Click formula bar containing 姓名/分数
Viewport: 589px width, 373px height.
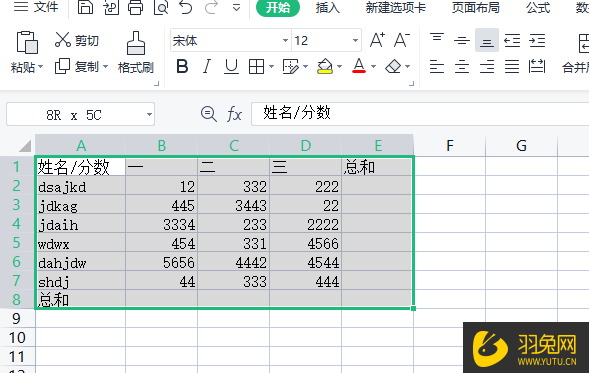(x=420, y=113)
